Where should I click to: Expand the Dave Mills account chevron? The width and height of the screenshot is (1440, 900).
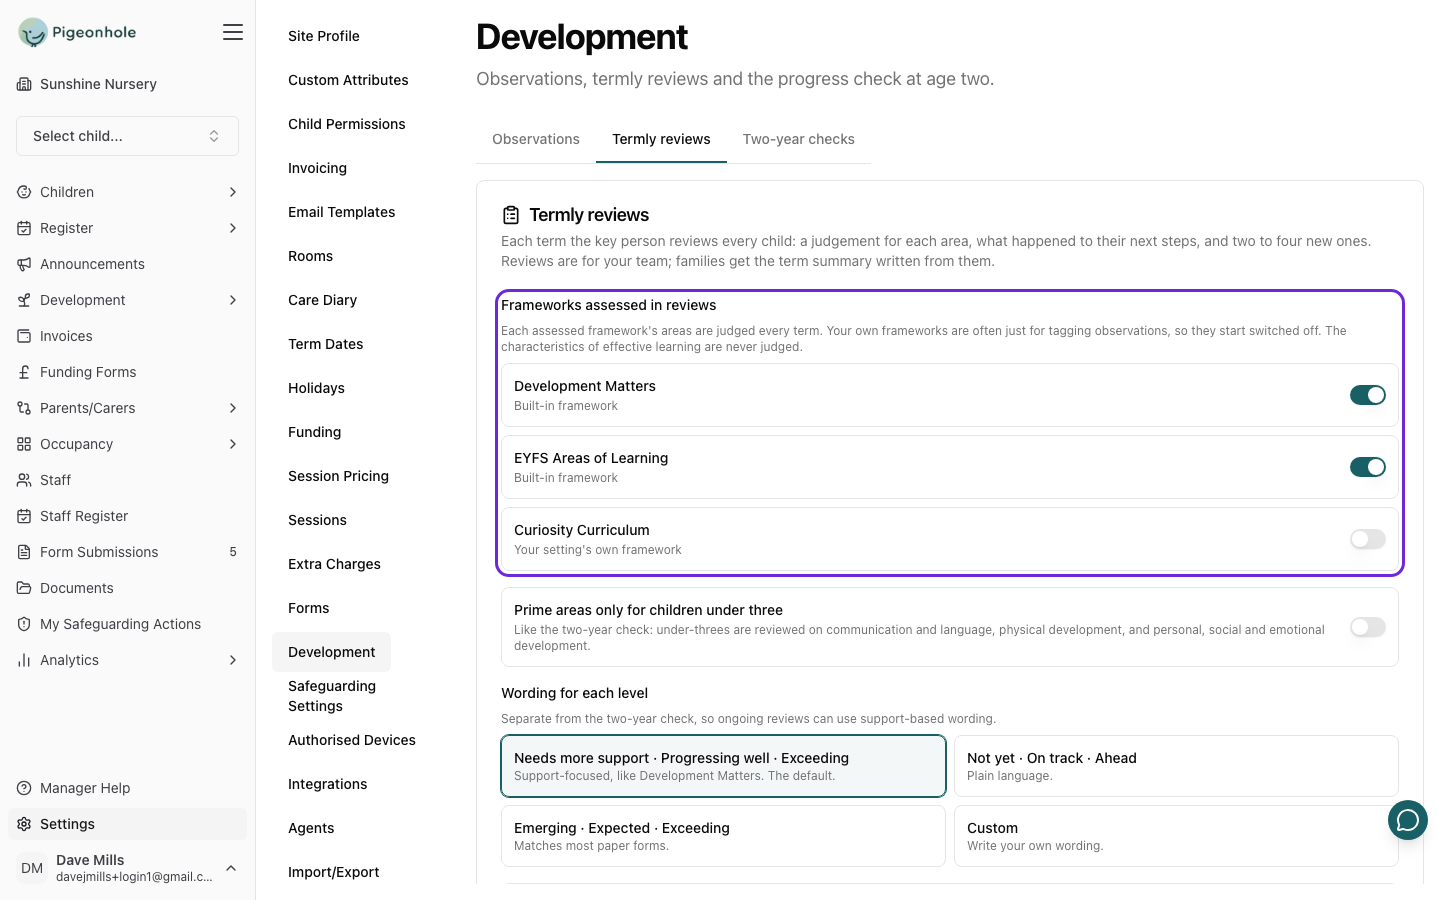click(231, 868)
